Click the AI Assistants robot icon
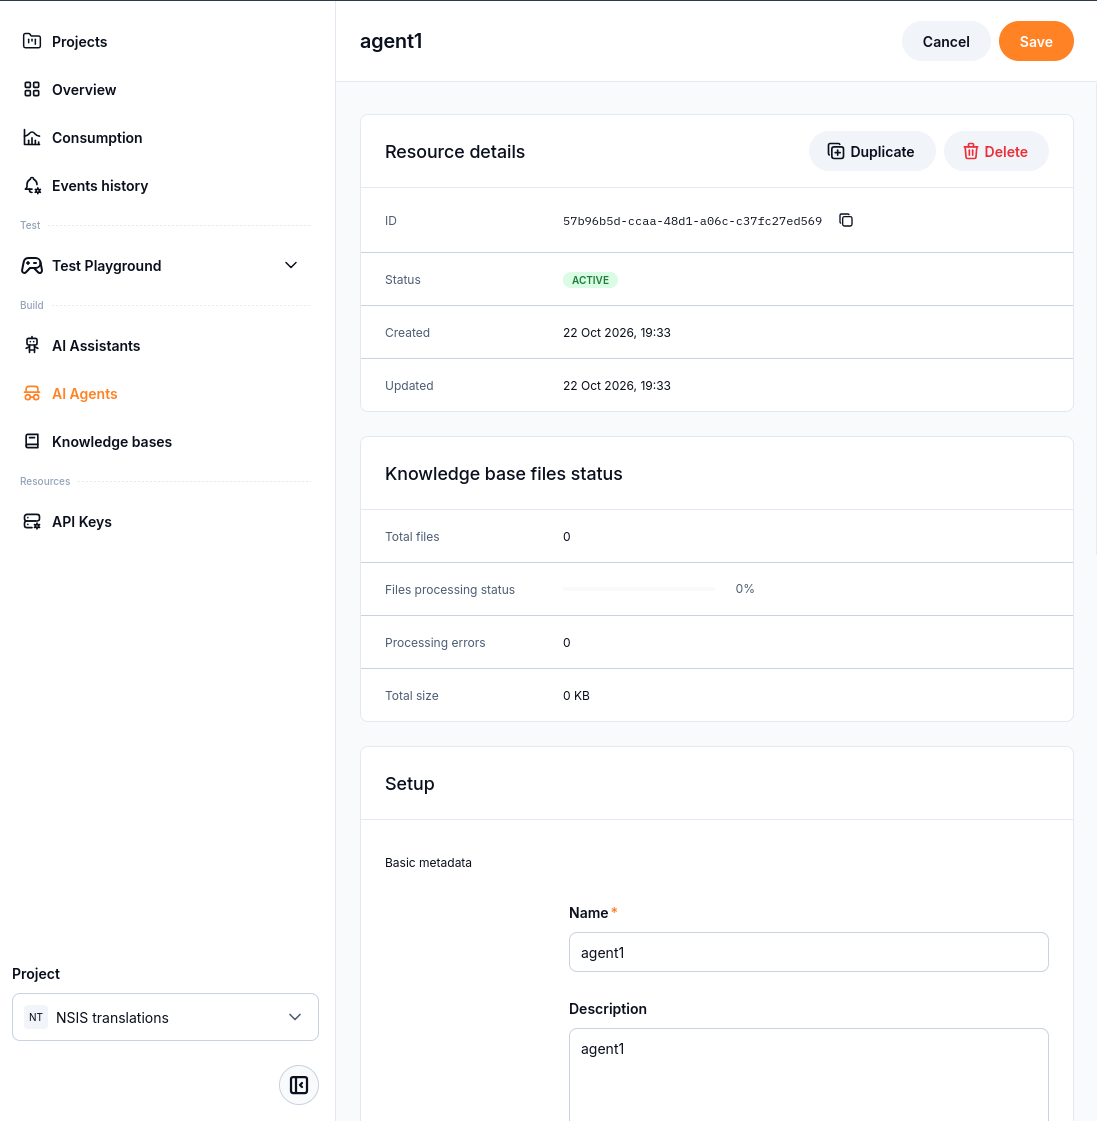 [31, 346]
